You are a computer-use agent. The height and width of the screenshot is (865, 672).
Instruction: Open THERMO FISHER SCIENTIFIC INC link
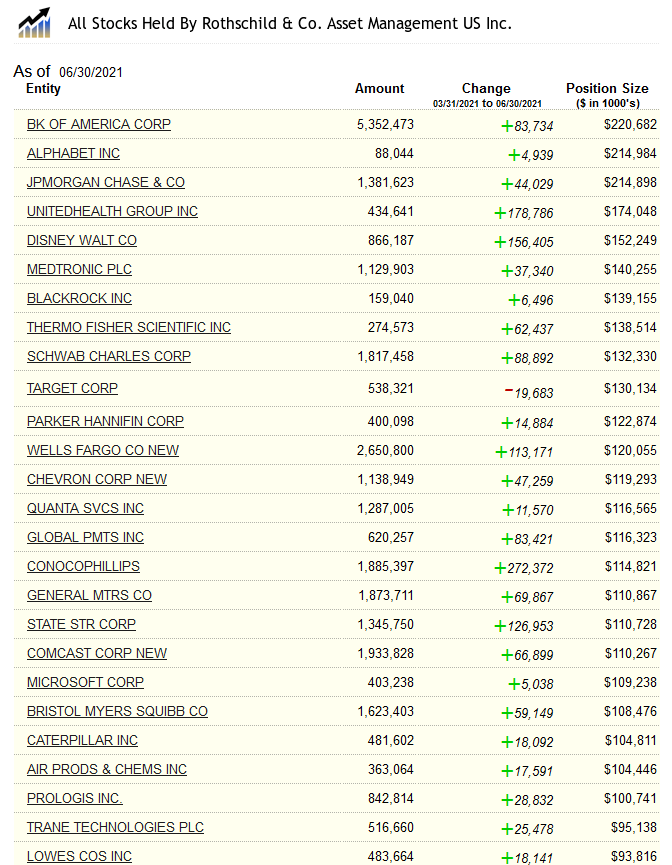129,327
